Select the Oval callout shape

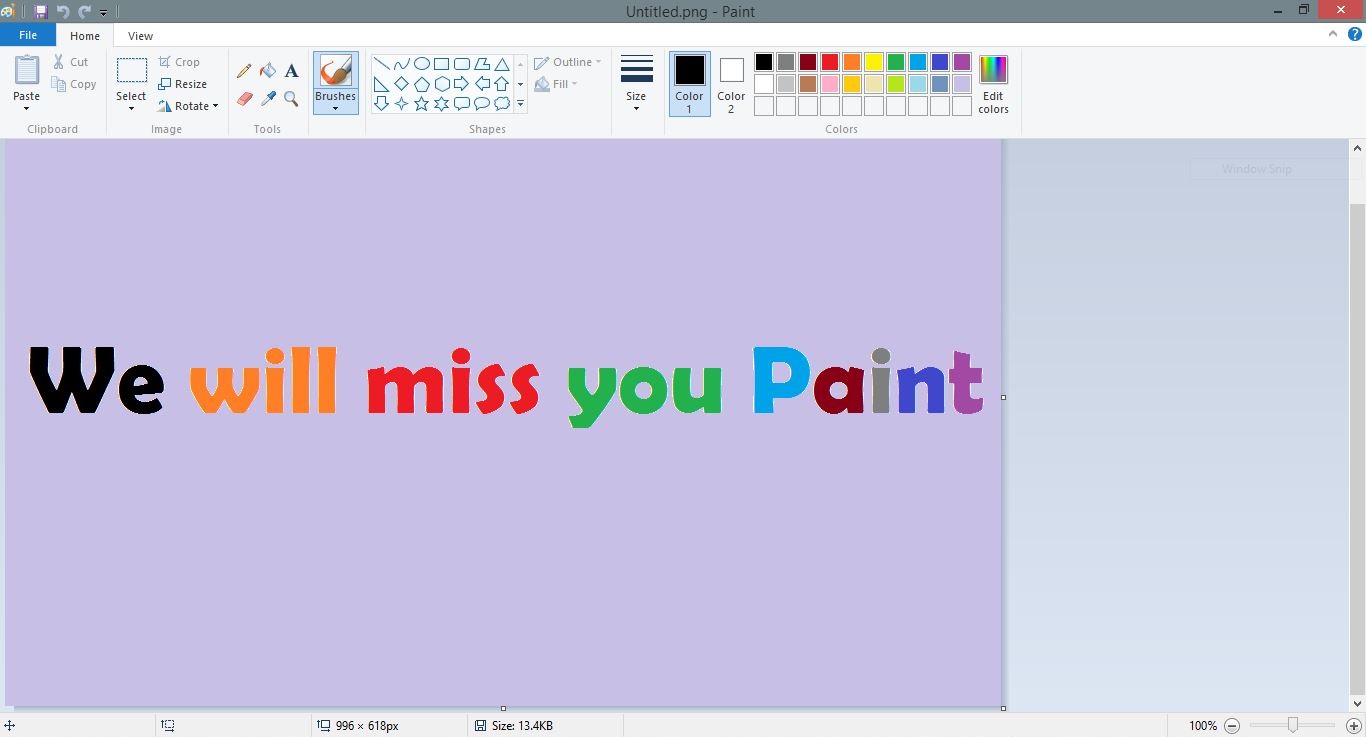(482, 104)
